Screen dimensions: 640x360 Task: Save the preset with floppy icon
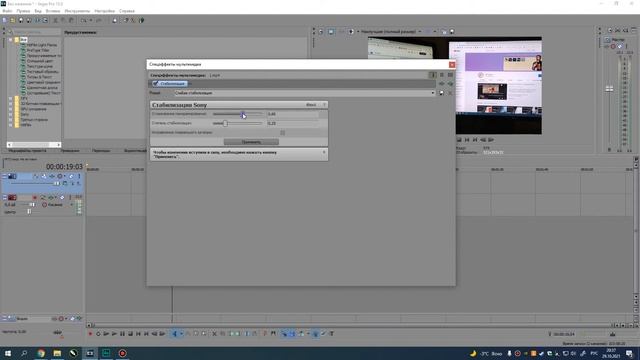(x=441, y=93)
